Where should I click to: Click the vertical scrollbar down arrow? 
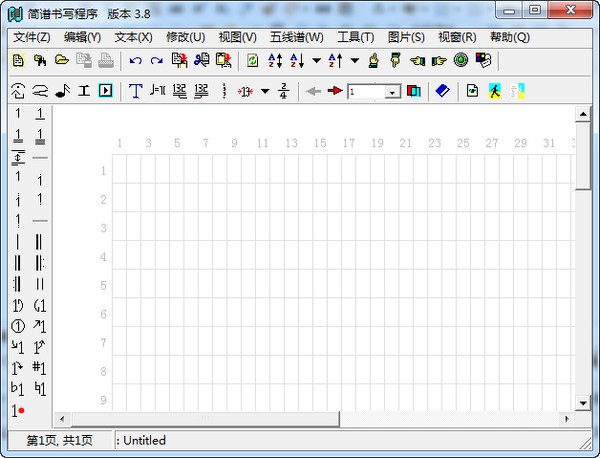[x=584, y=402]
